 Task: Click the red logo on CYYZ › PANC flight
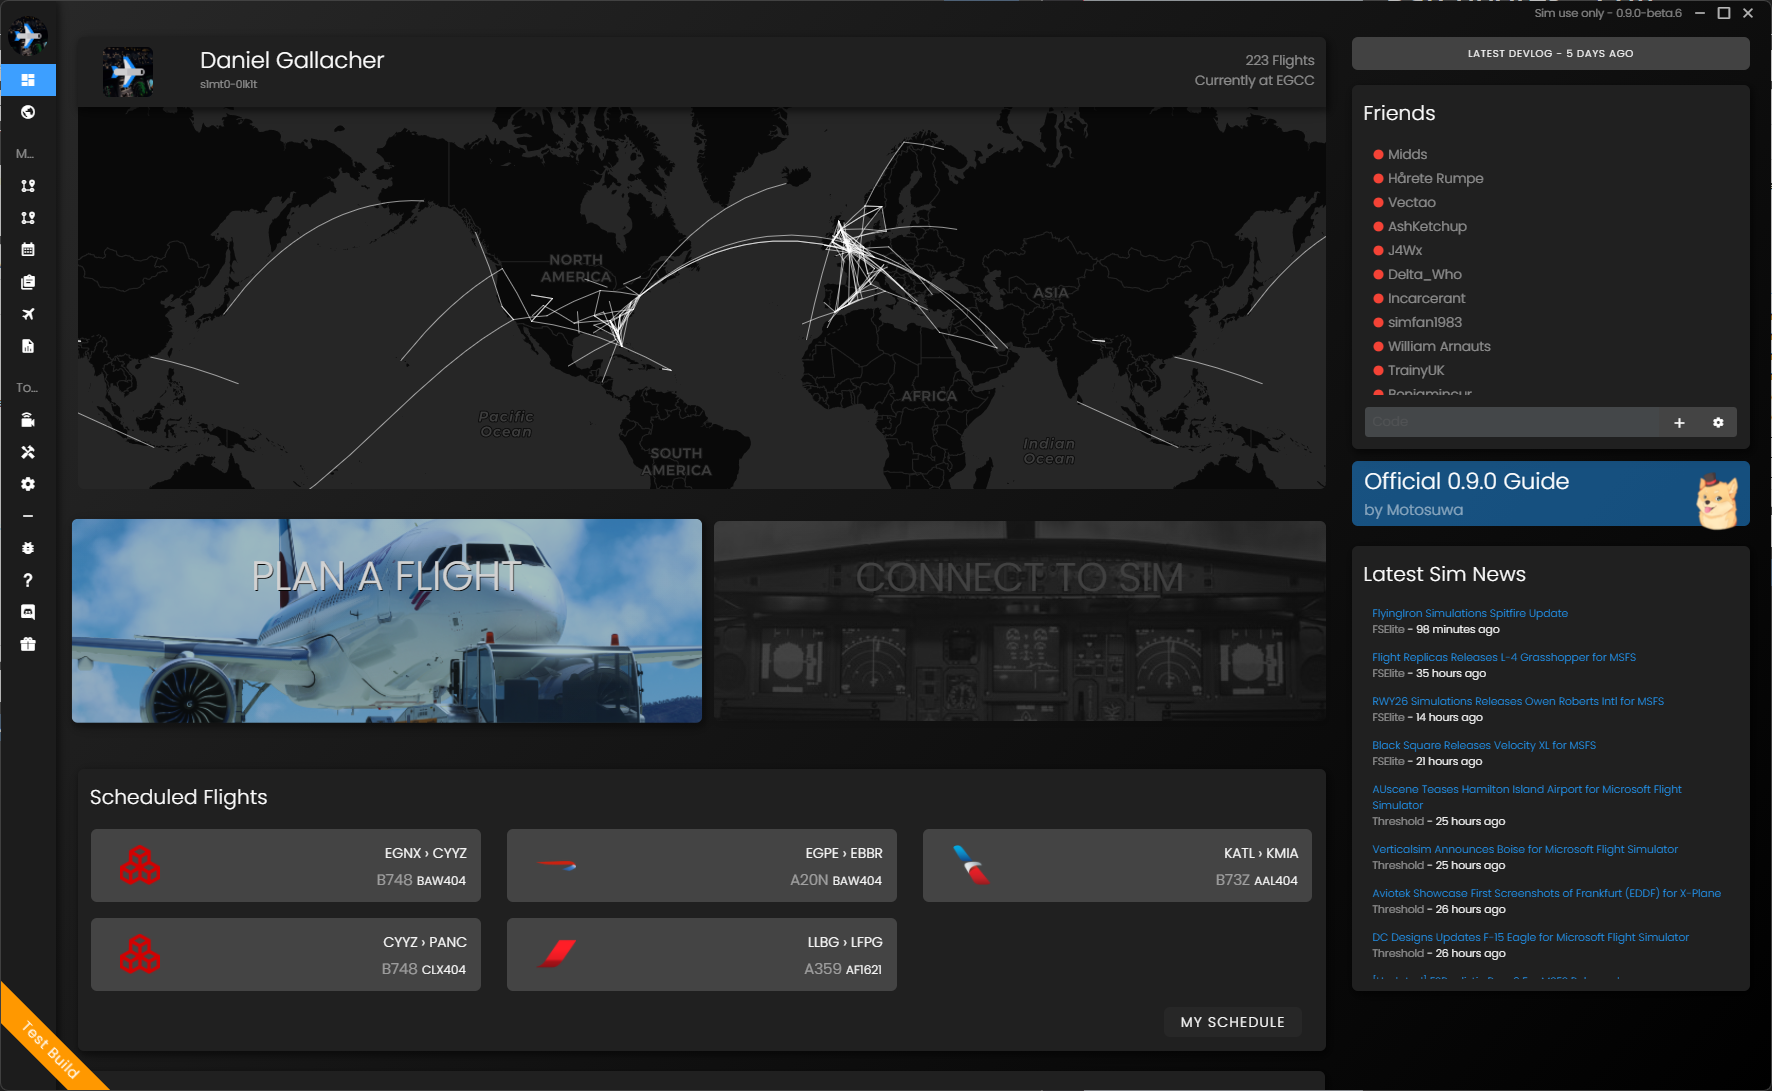click(139, 954)
